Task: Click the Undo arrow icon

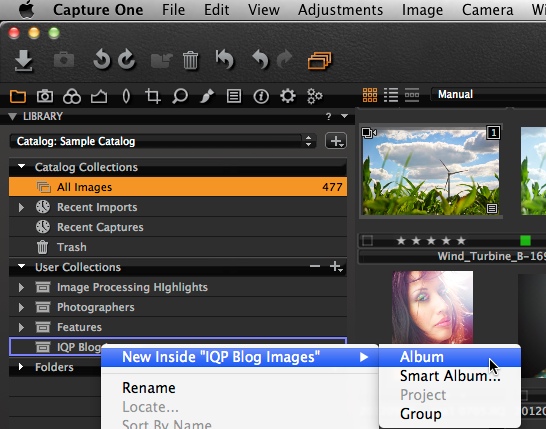Action: click(261, 60)
